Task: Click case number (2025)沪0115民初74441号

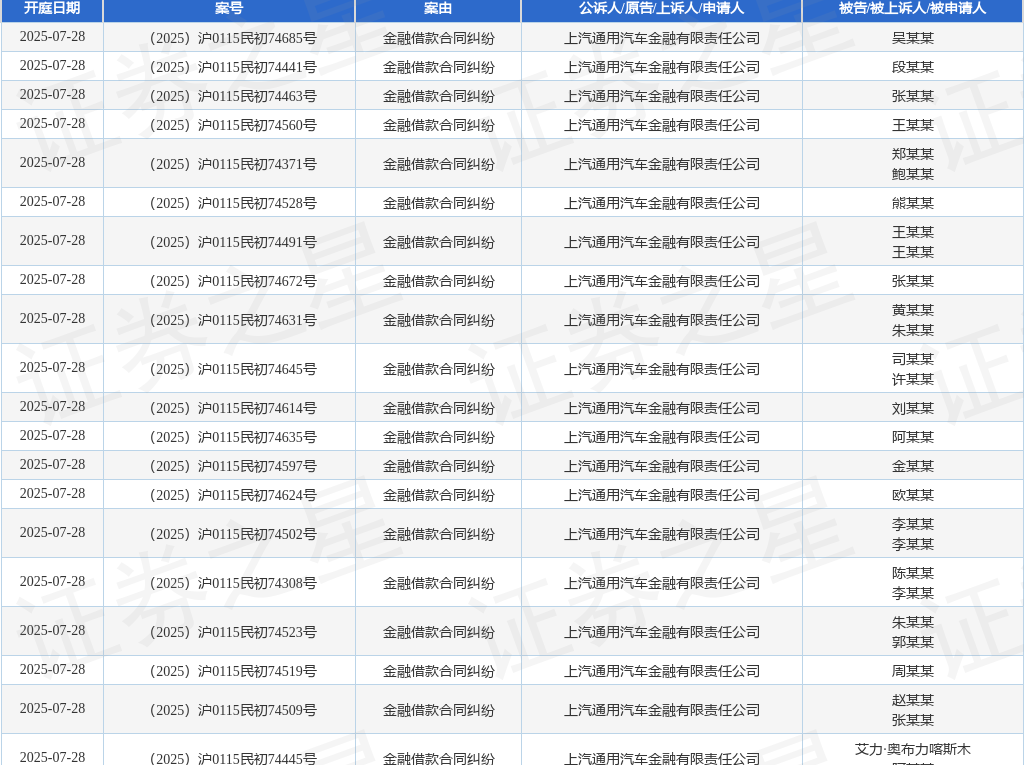Action: tap(233, 67)
